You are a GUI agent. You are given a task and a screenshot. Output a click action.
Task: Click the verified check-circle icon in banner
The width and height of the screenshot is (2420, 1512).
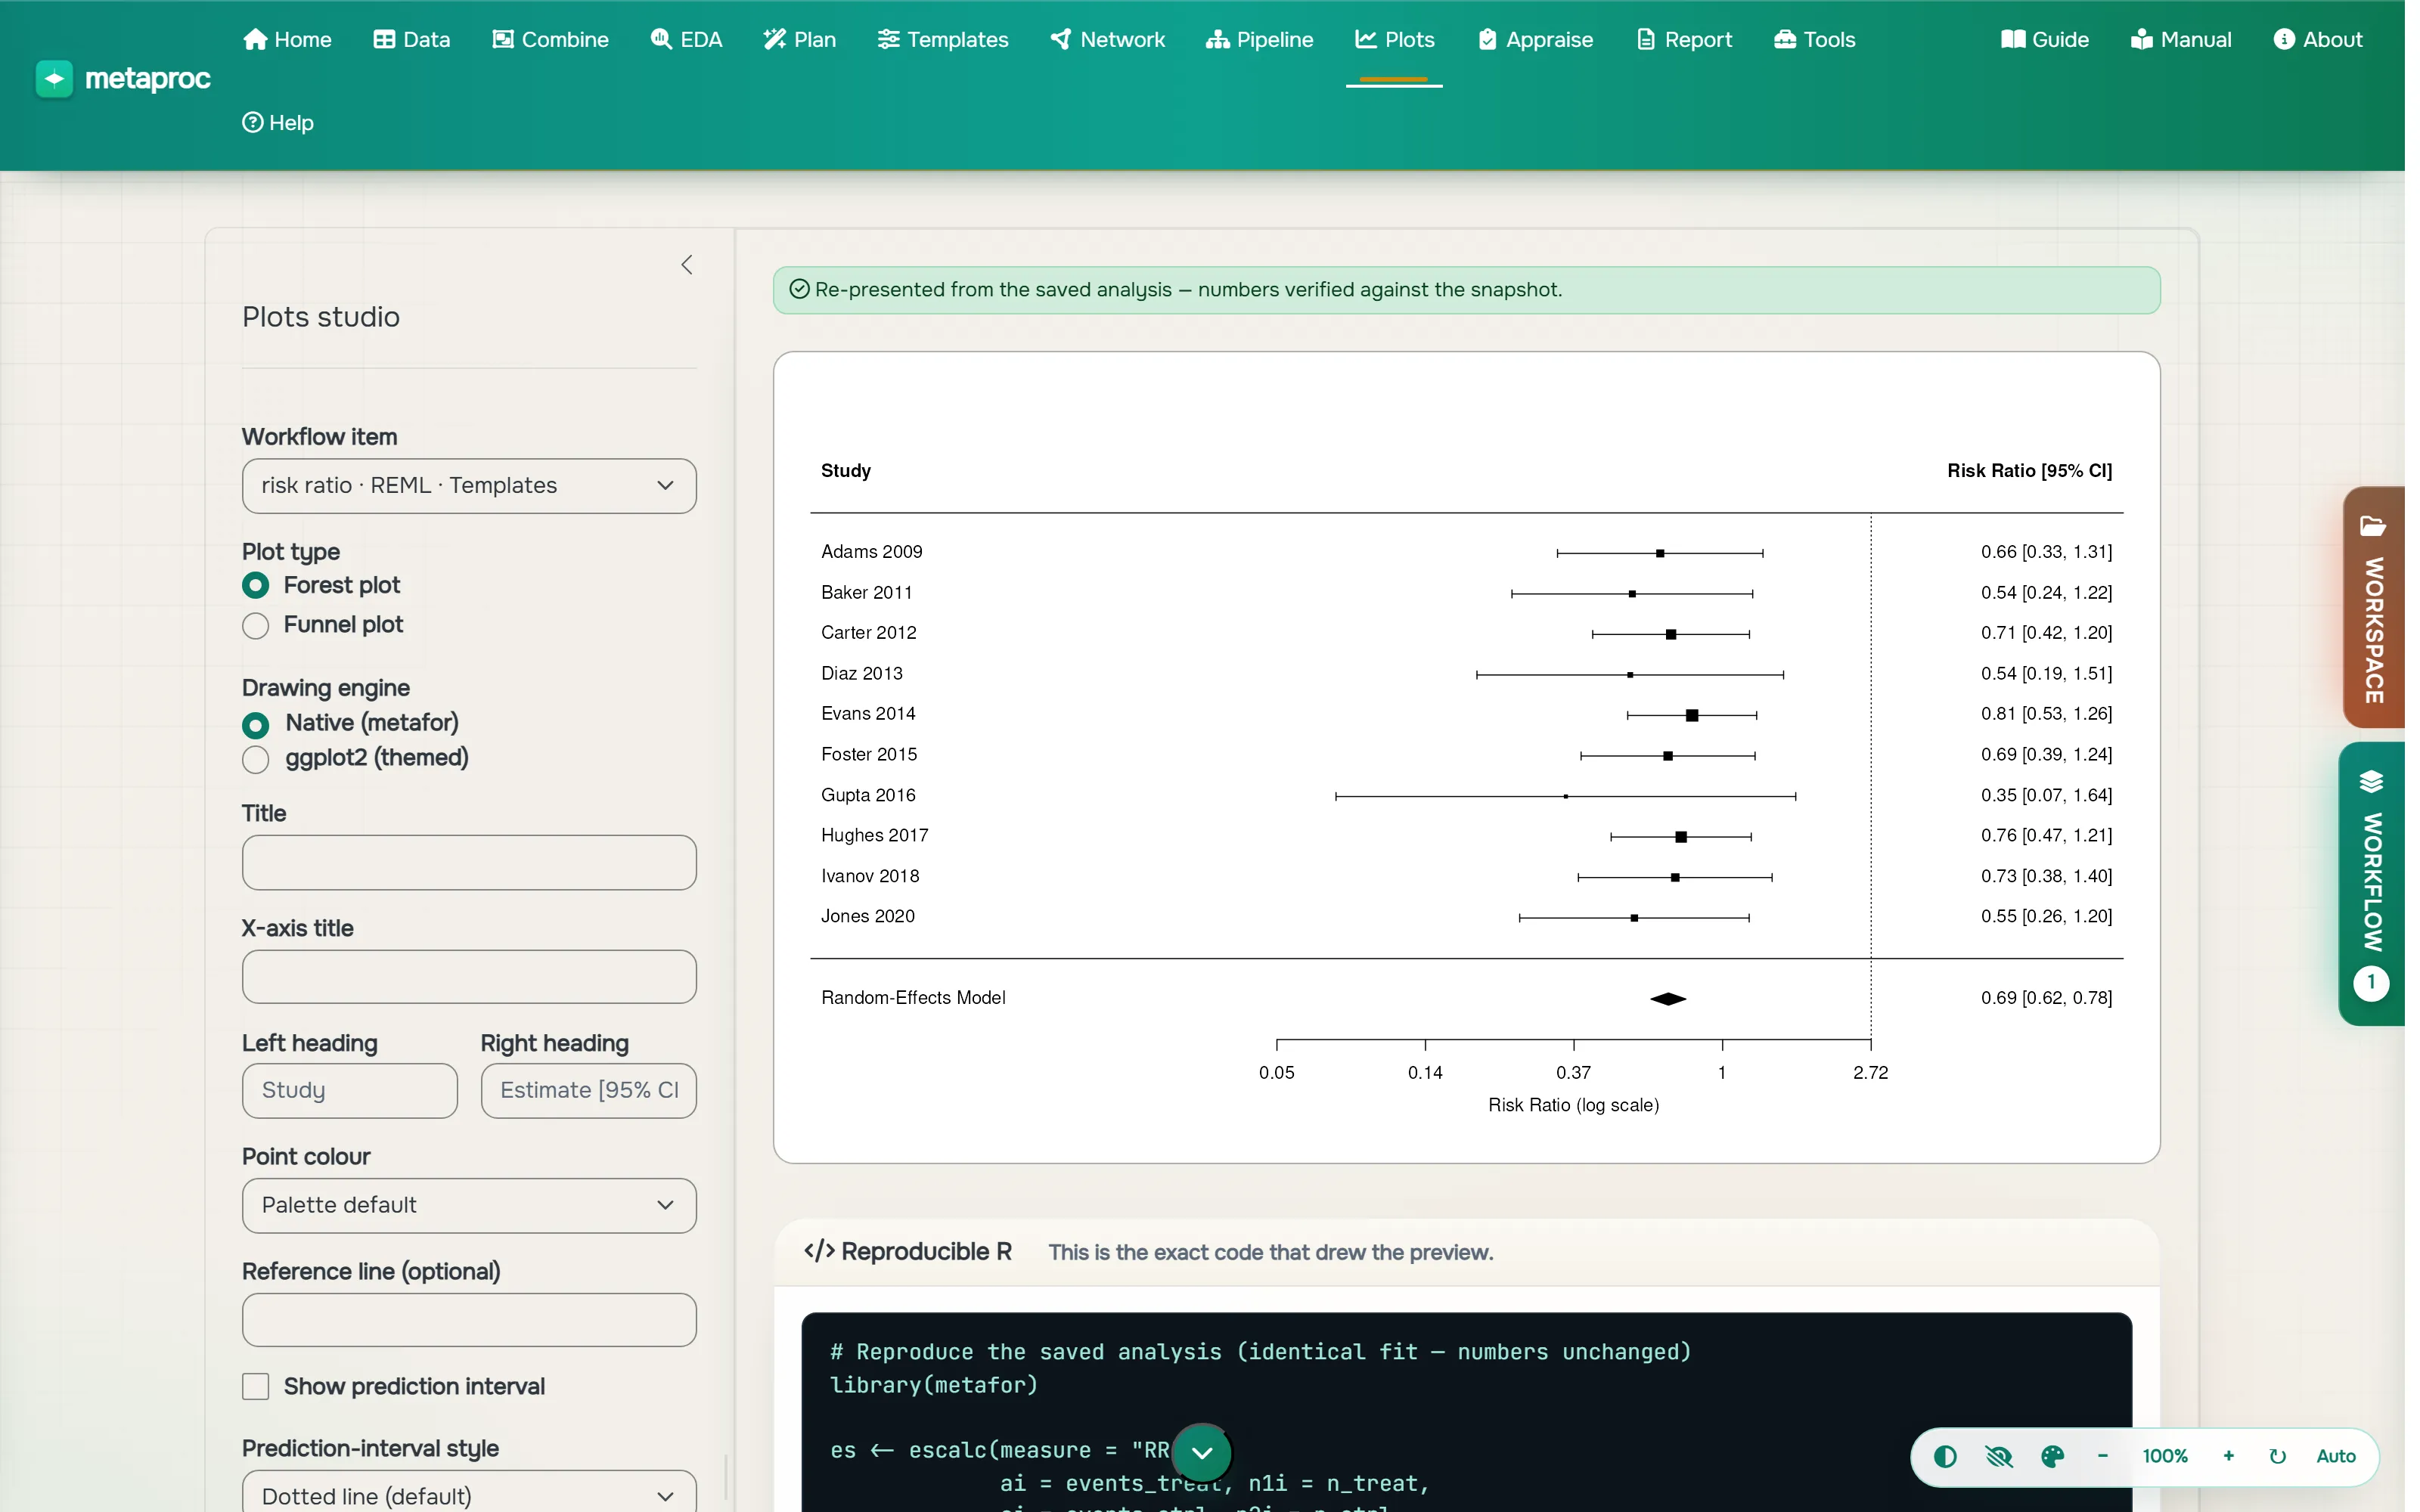click(x=799, y=289)
